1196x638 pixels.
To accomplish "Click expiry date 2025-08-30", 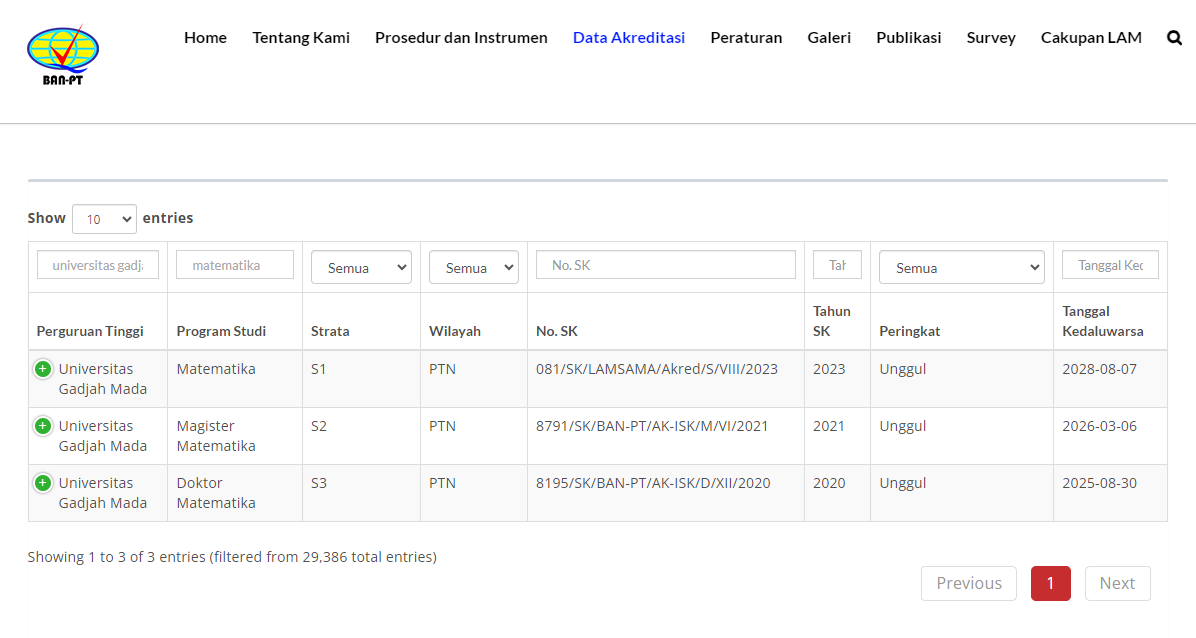I will tap(1099, 483).
